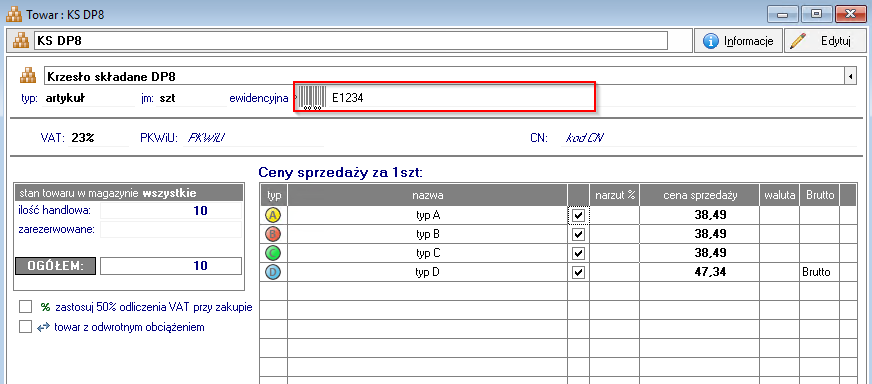
Task: Click the OGÓŁEM total value 10
Action: [200, 266]
